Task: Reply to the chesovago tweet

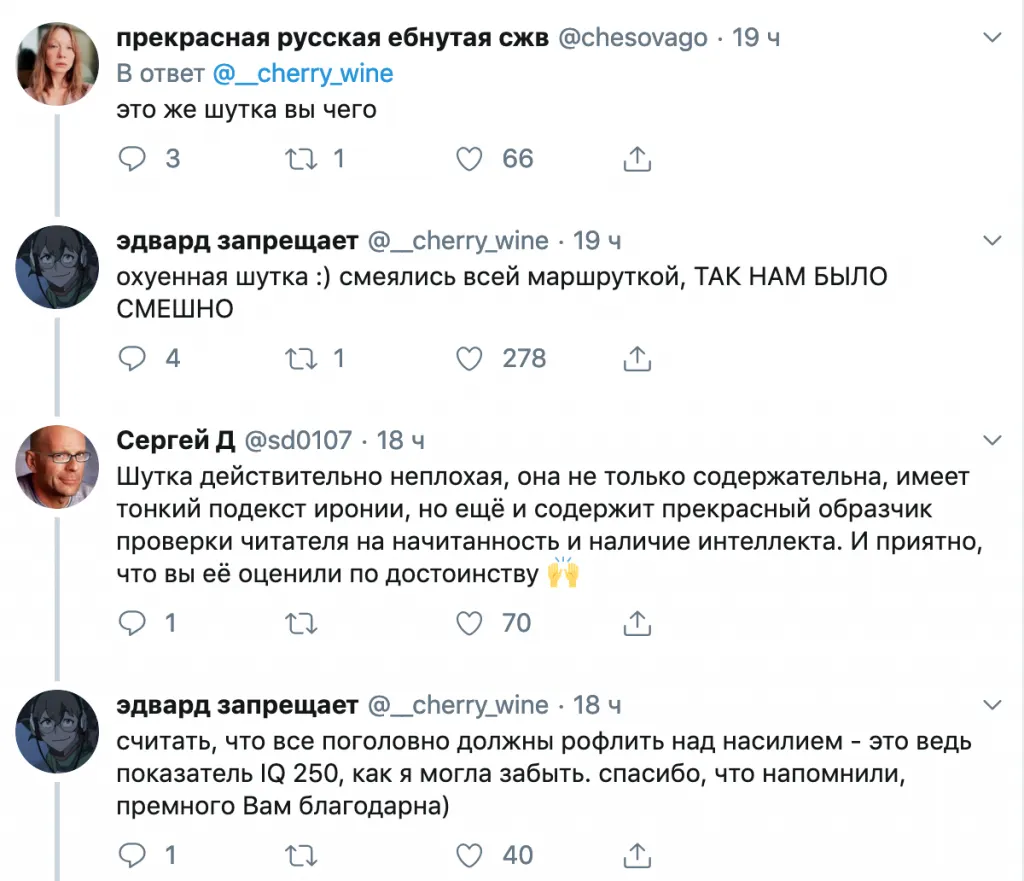Action: point(132,158)
